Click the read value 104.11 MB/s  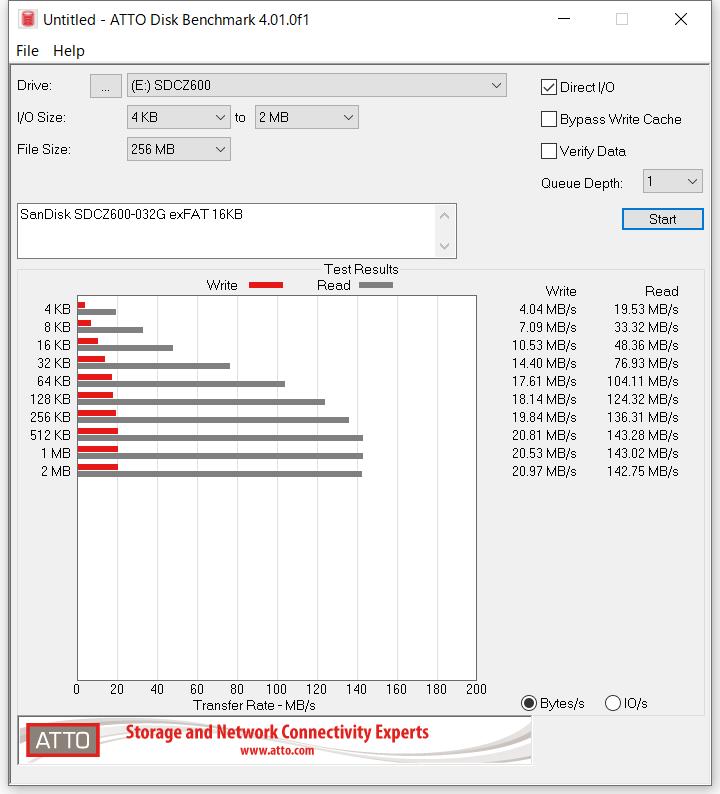[643, 381]
